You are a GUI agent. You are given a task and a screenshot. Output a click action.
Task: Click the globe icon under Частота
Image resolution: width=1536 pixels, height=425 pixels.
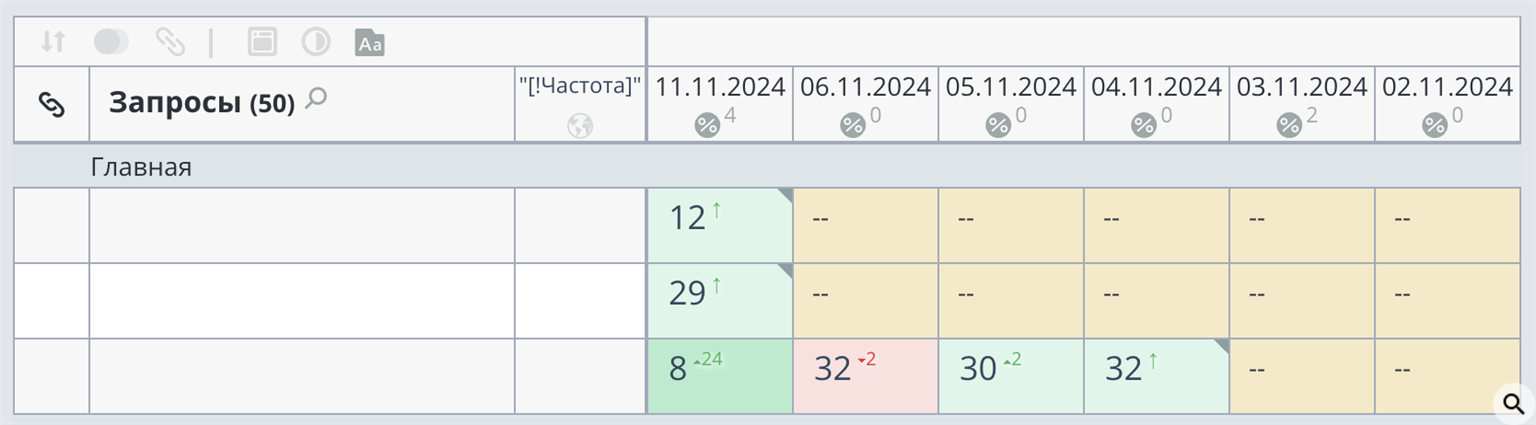(580, 126)
